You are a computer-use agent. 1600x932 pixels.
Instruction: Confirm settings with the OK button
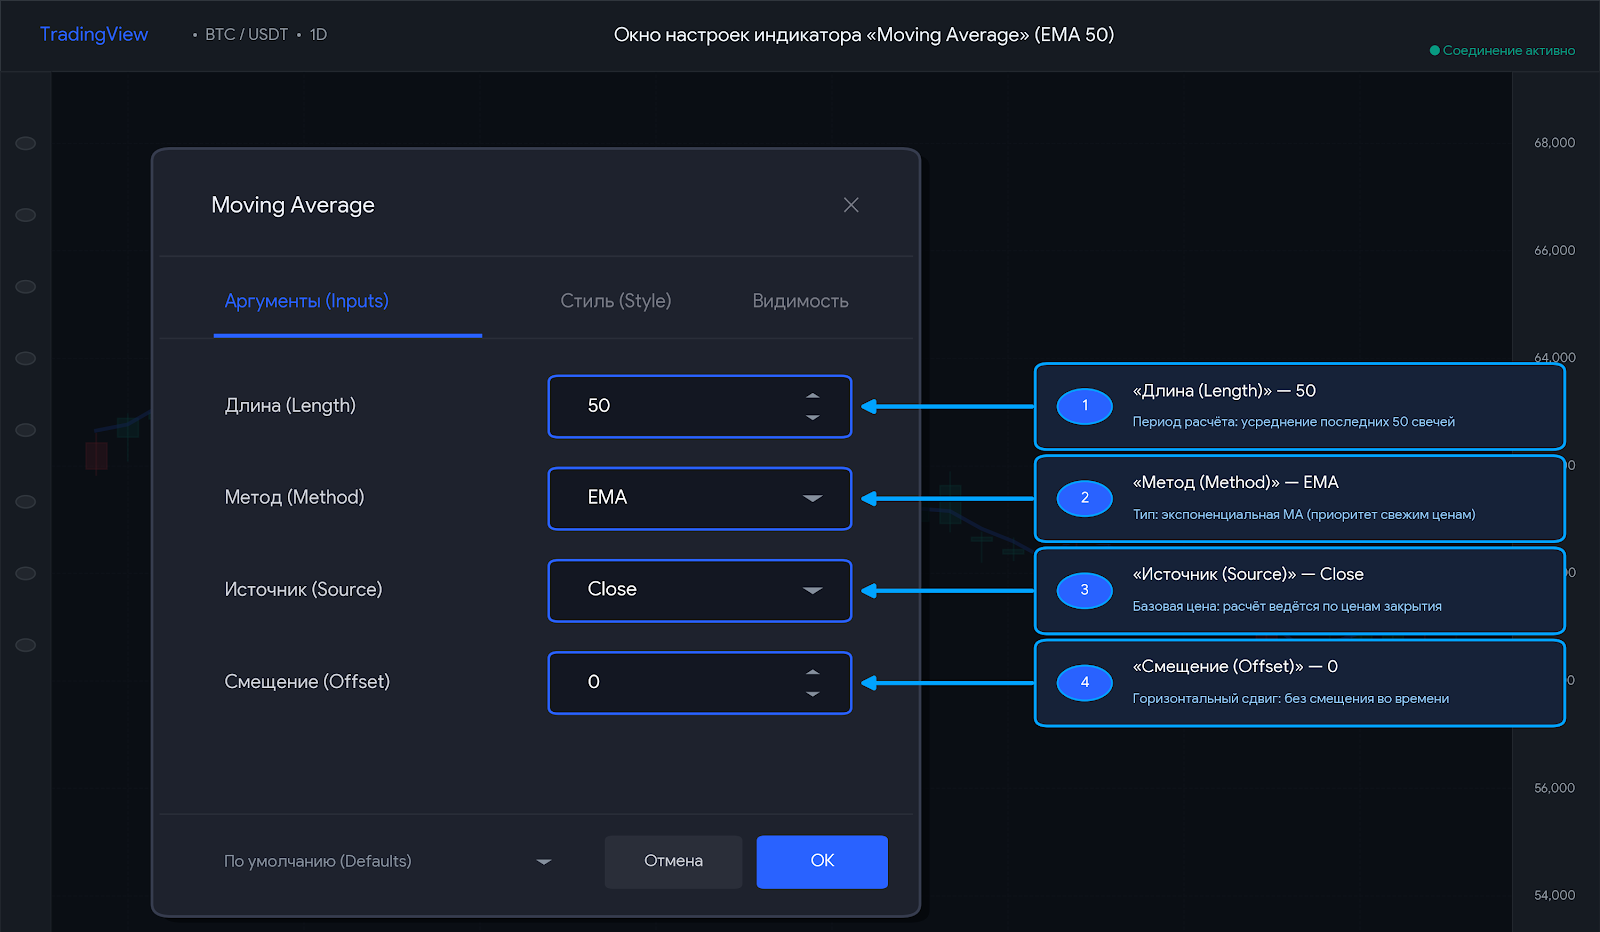(x=822, y=861)
